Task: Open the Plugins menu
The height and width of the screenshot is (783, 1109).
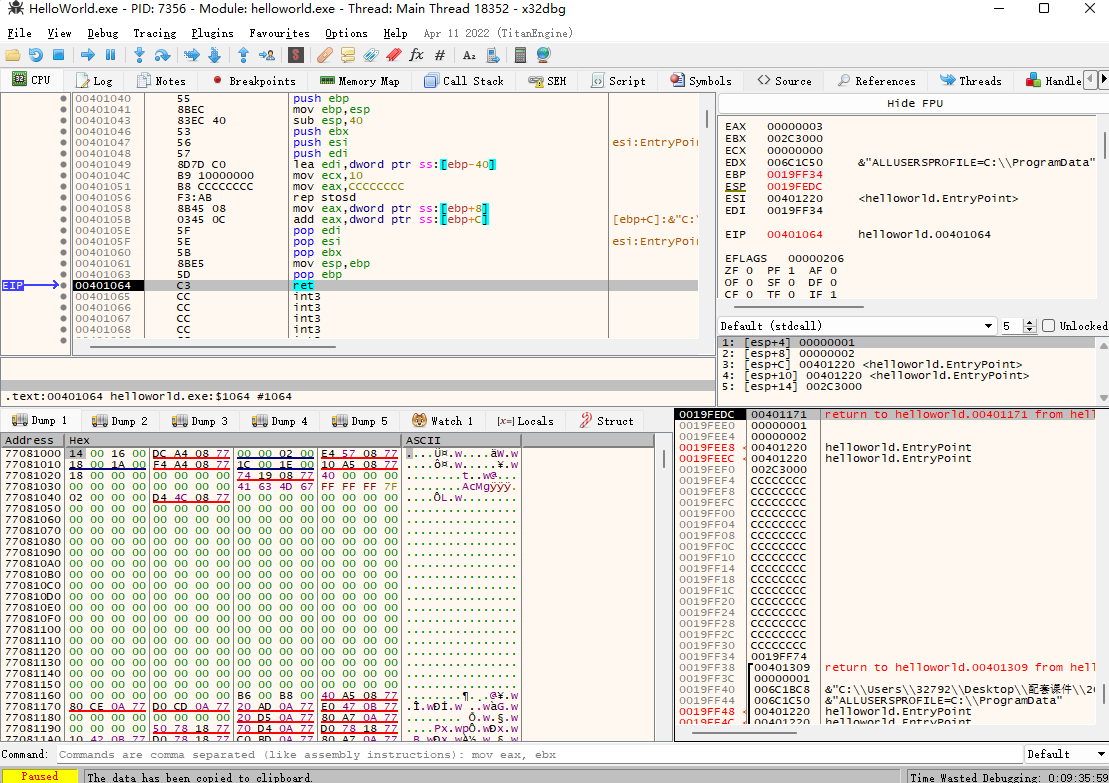Action: [212, 33]
